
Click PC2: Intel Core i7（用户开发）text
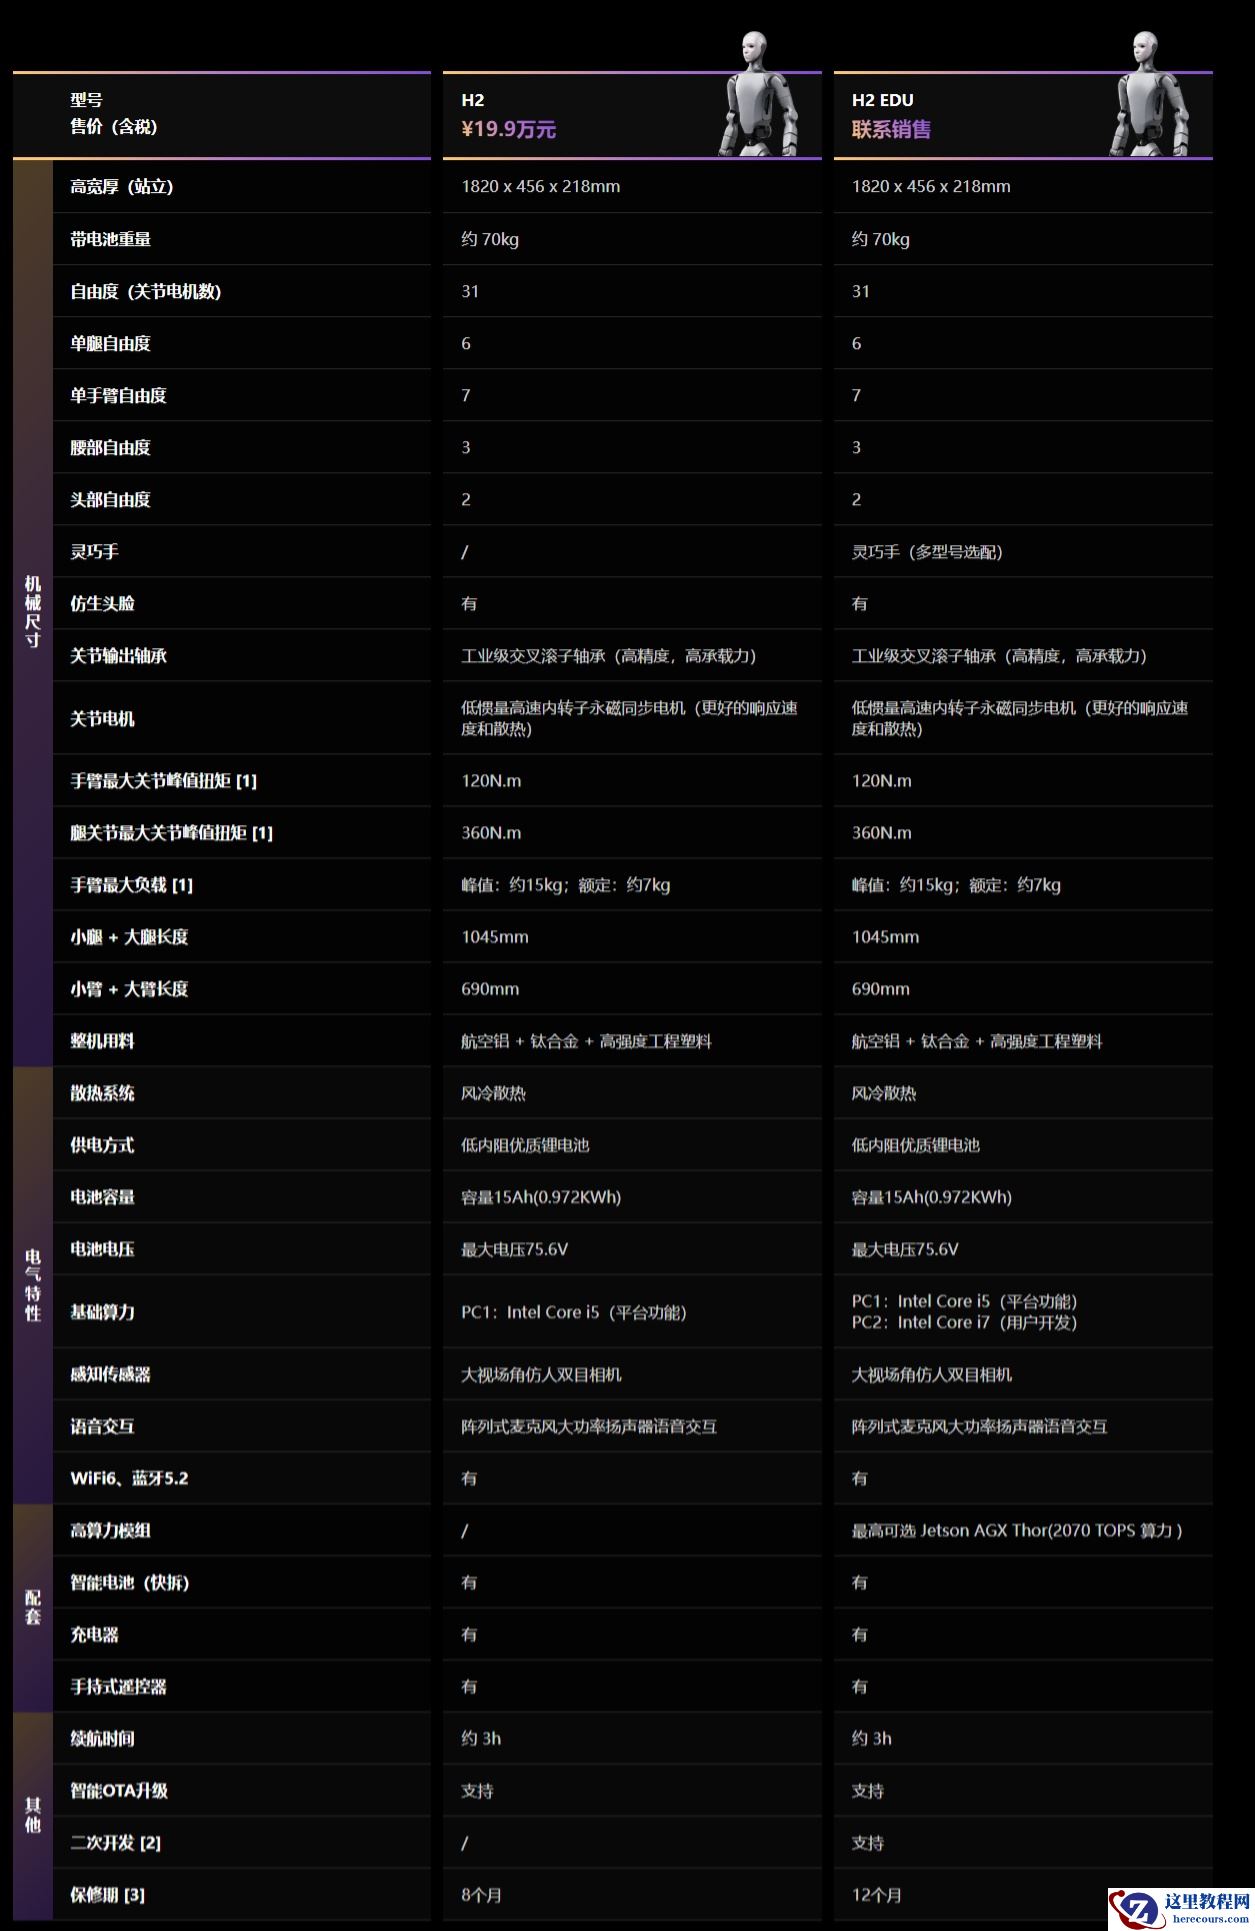pos(965,1322)
